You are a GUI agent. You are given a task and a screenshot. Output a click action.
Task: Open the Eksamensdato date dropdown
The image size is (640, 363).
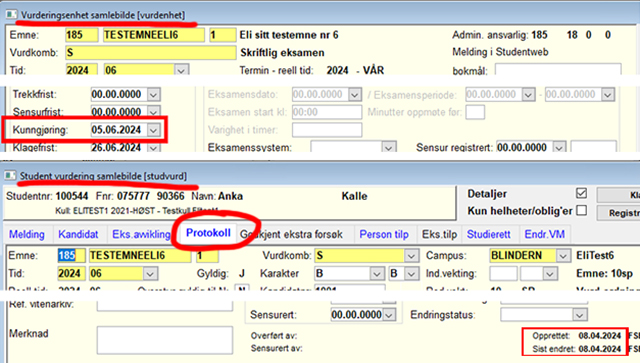point(355,95)
